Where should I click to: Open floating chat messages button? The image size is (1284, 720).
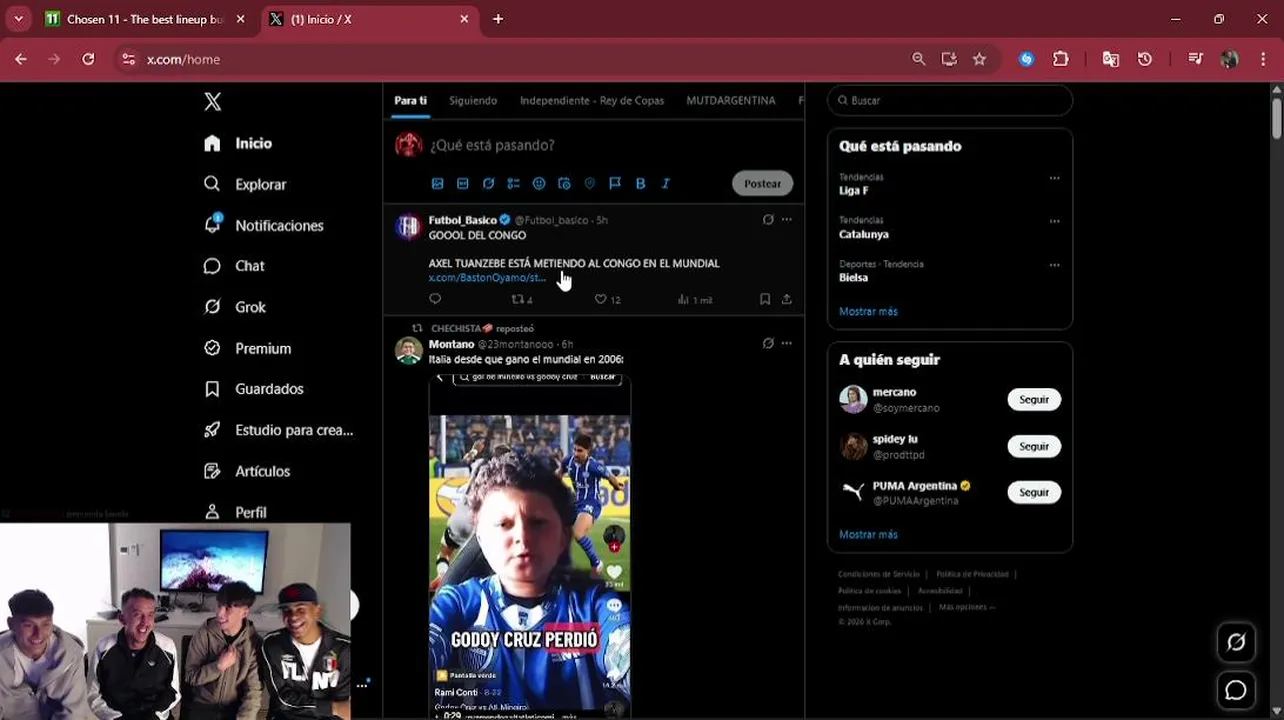(1236, 690)
